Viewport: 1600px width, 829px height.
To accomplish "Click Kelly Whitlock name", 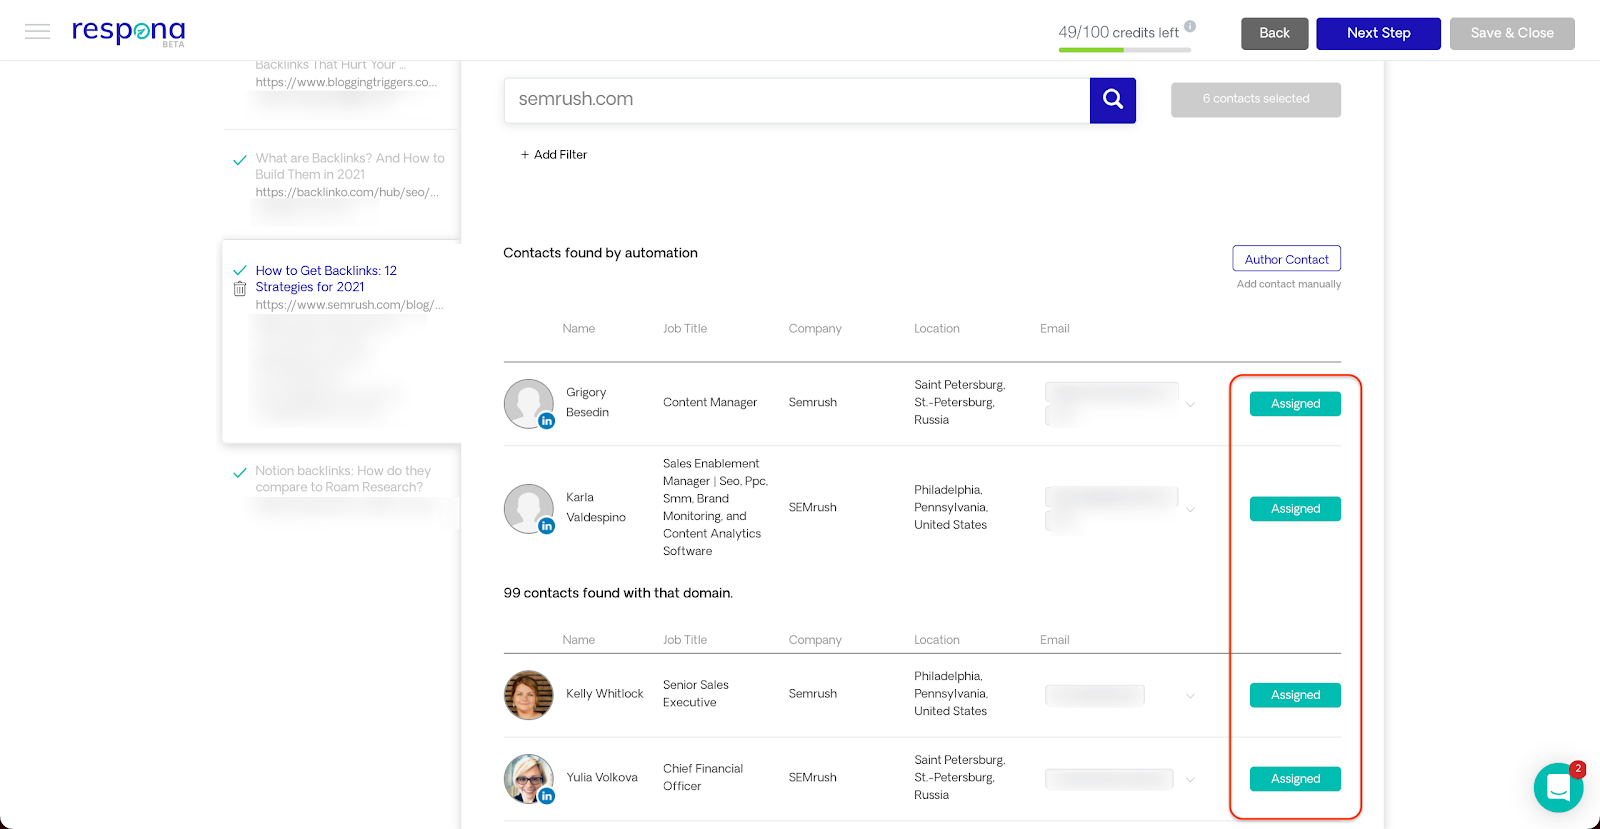I will (x=604, y=694).
